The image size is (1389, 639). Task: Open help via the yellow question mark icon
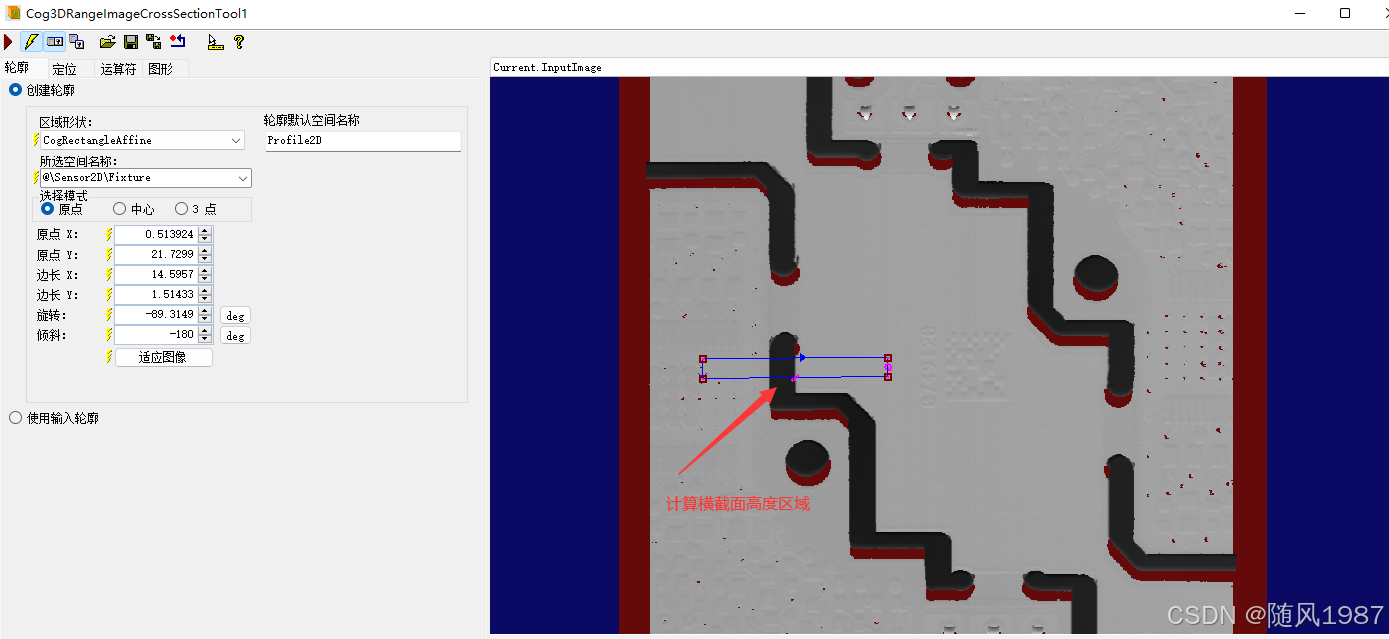pyautogui.click(x=239, y=42)
